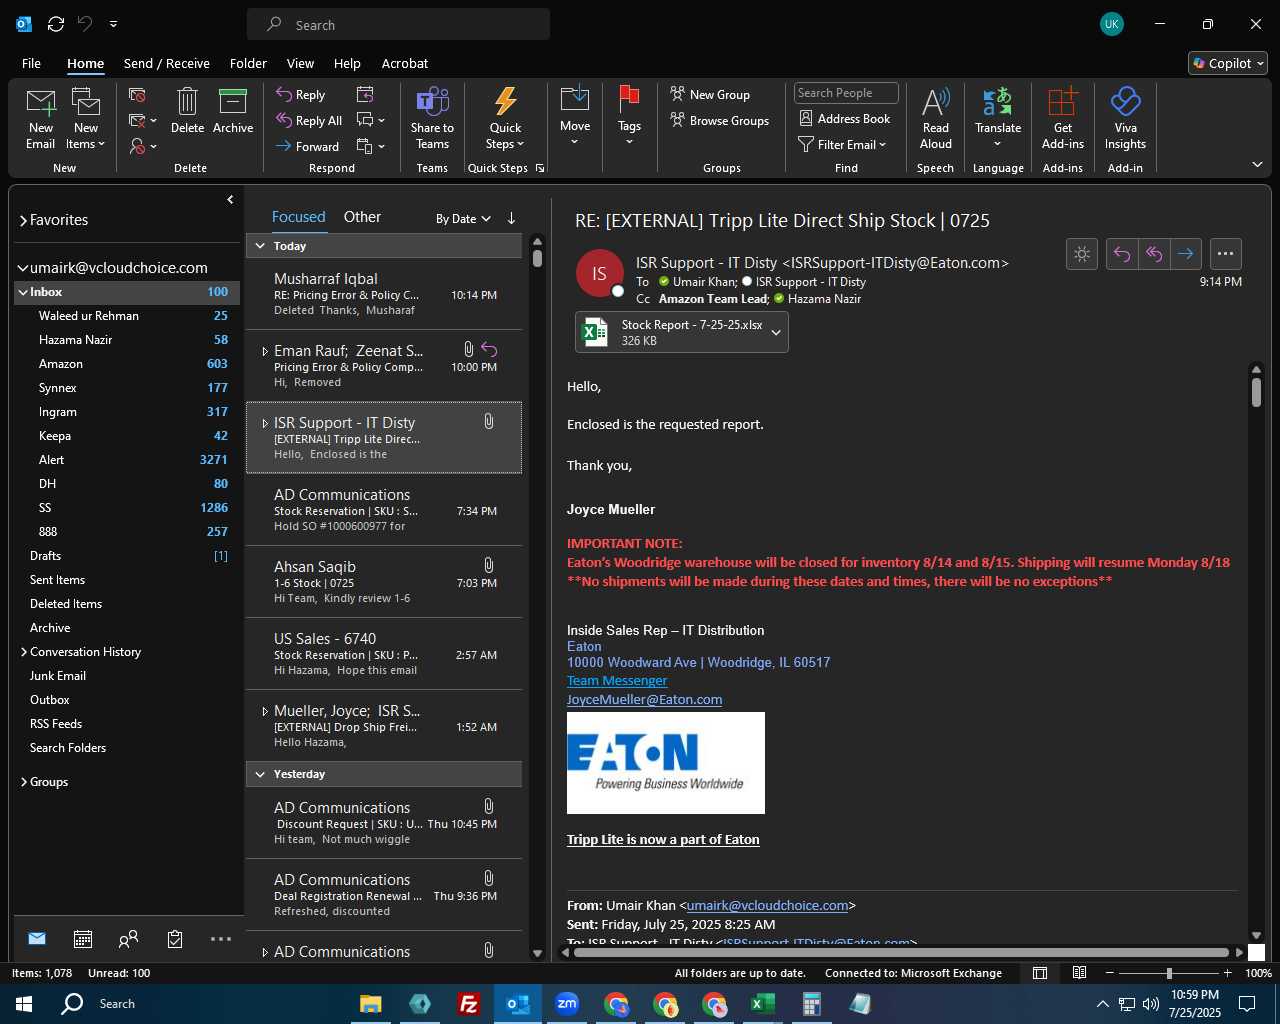1280x1024 pixels.
Task: Click the JoyceMueller@Eaton.com email link
Action: click(x=644, y=700)
